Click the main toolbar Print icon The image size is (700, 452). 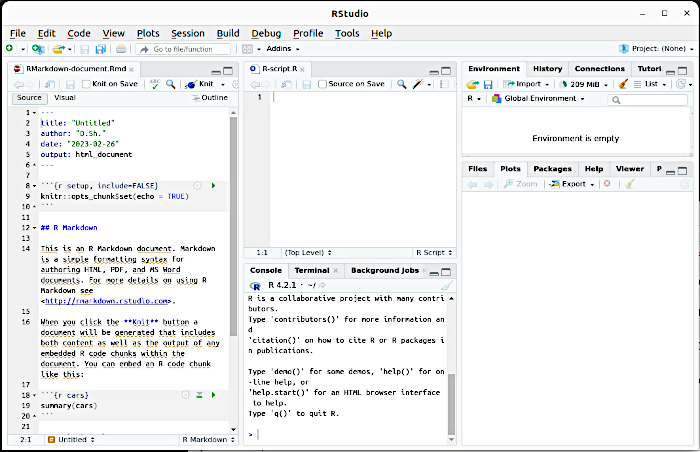point(121,49)
